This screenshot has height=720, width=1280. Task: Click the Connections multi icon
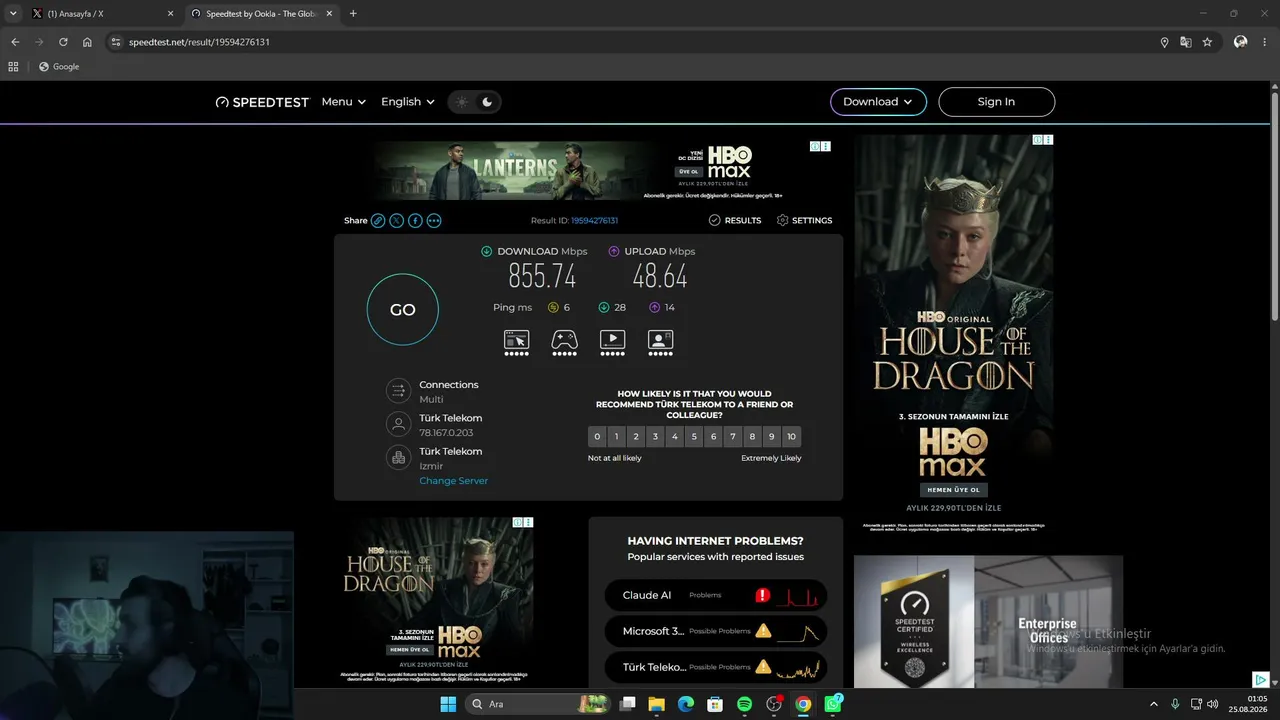pos(399,391)
